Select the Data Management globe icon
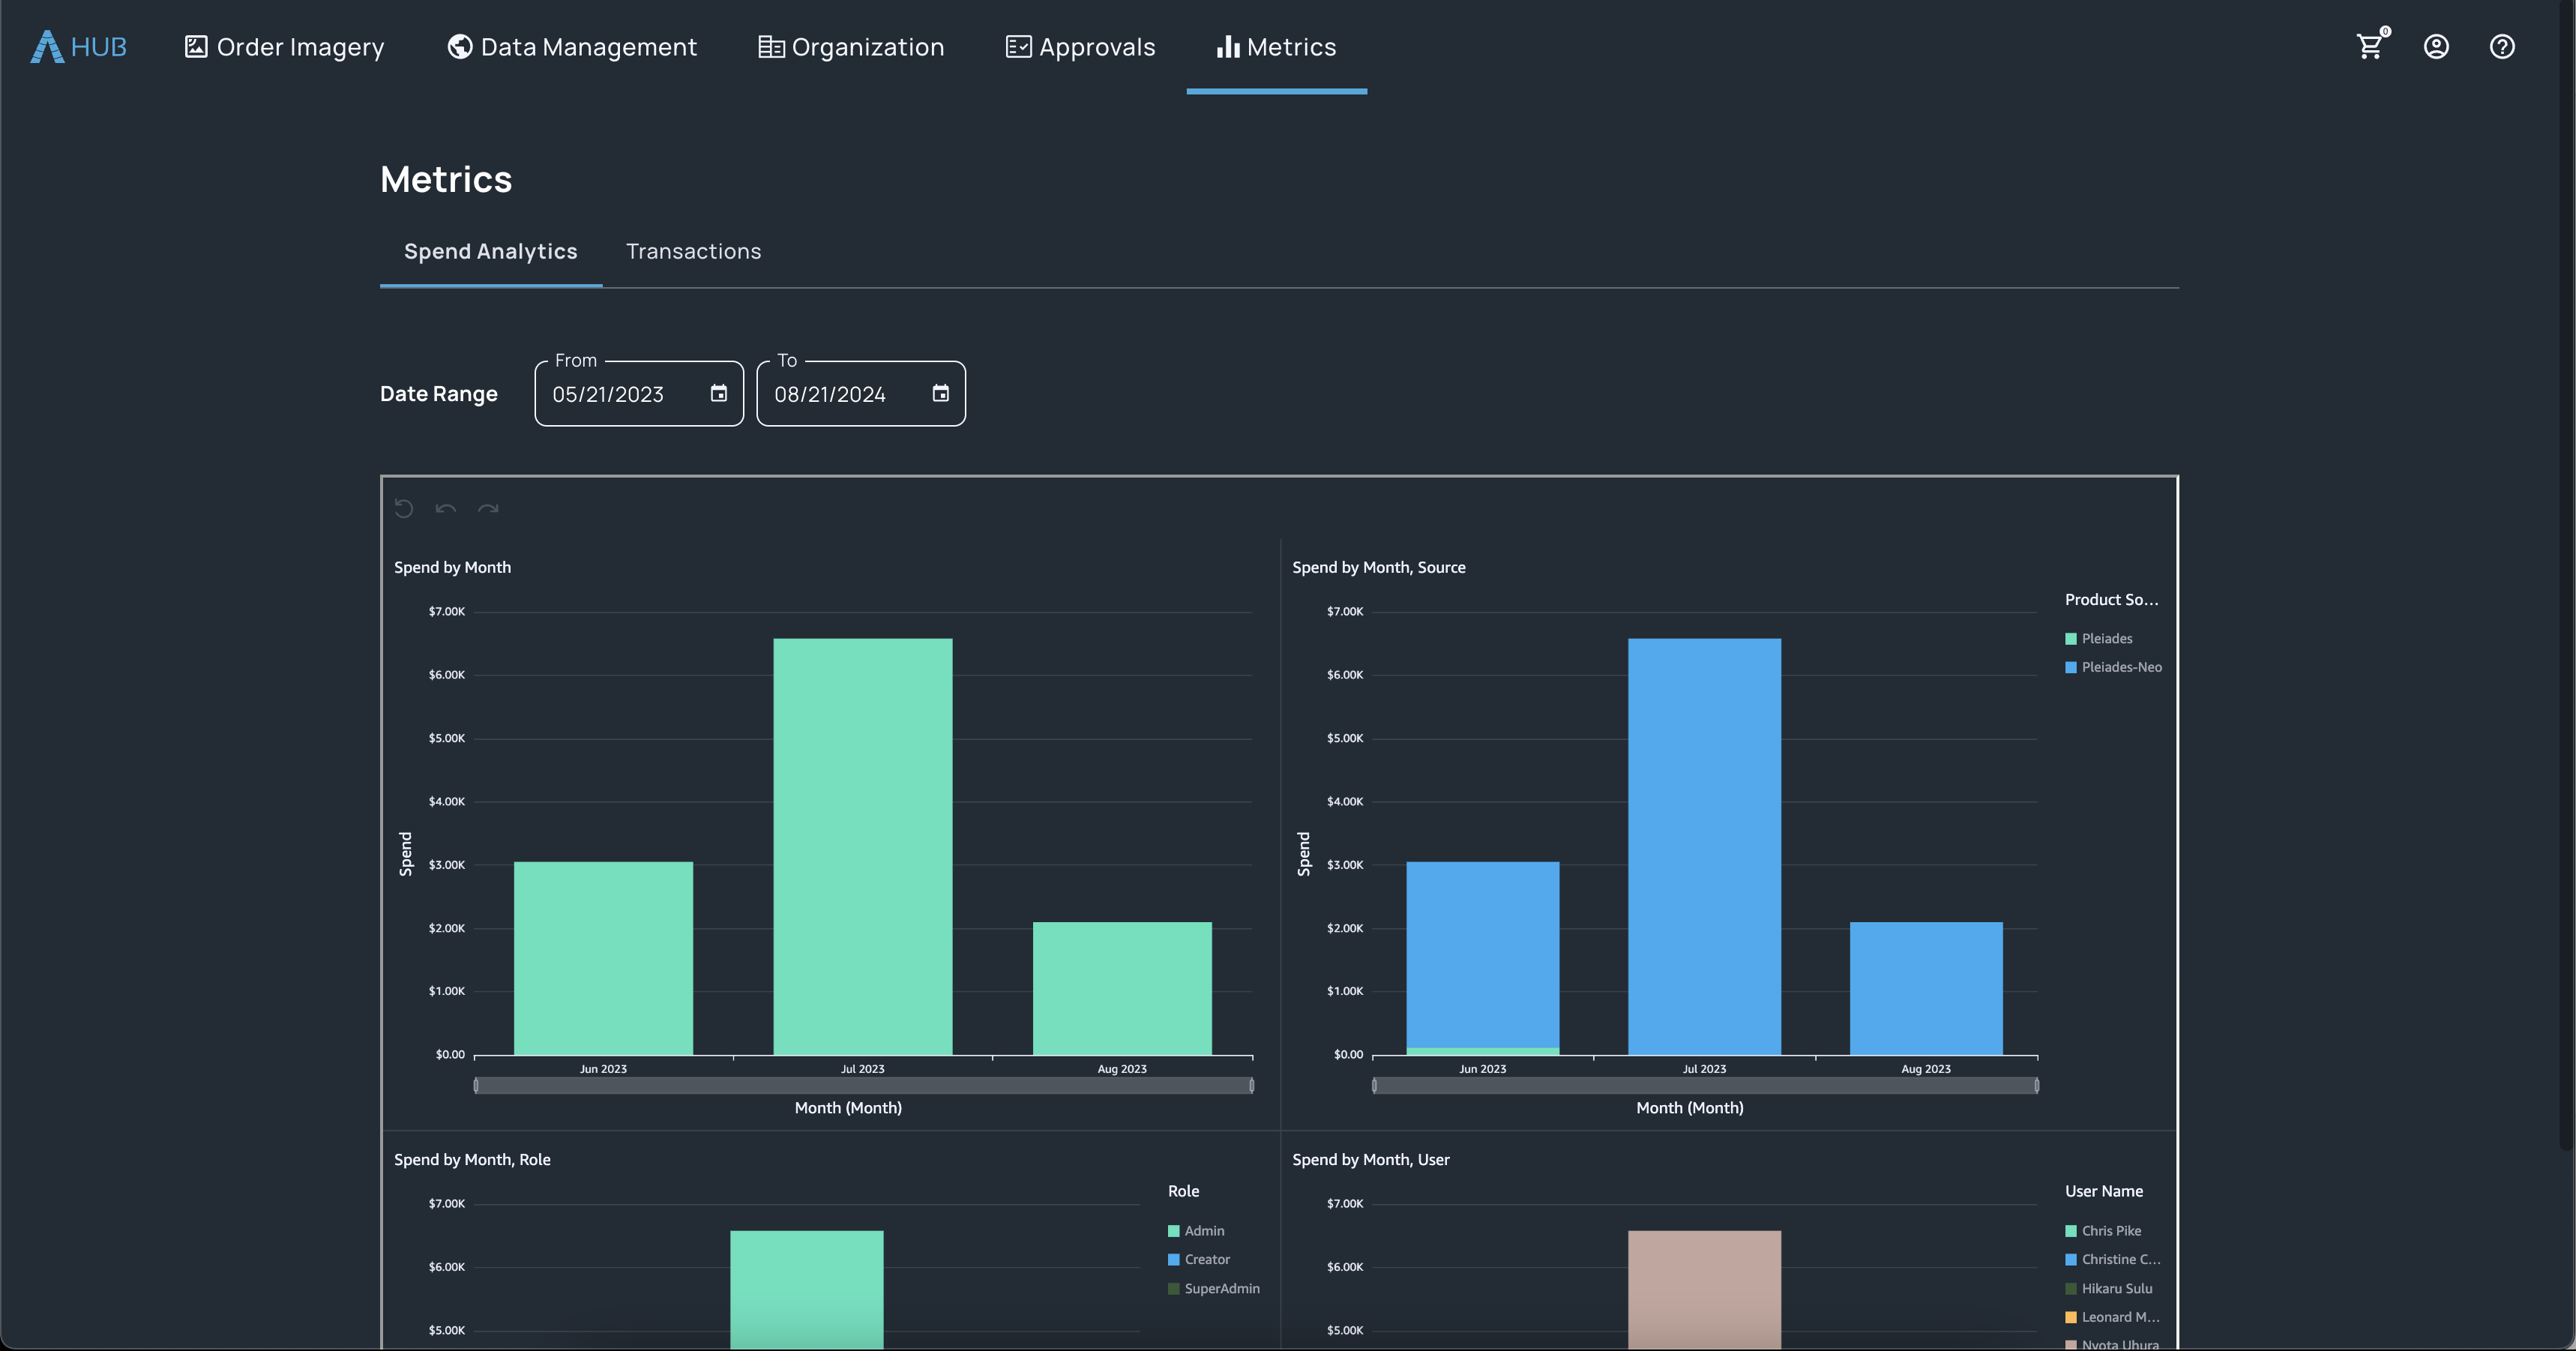This screenshot has width=2576, height=1351. [x=459, y=46]
